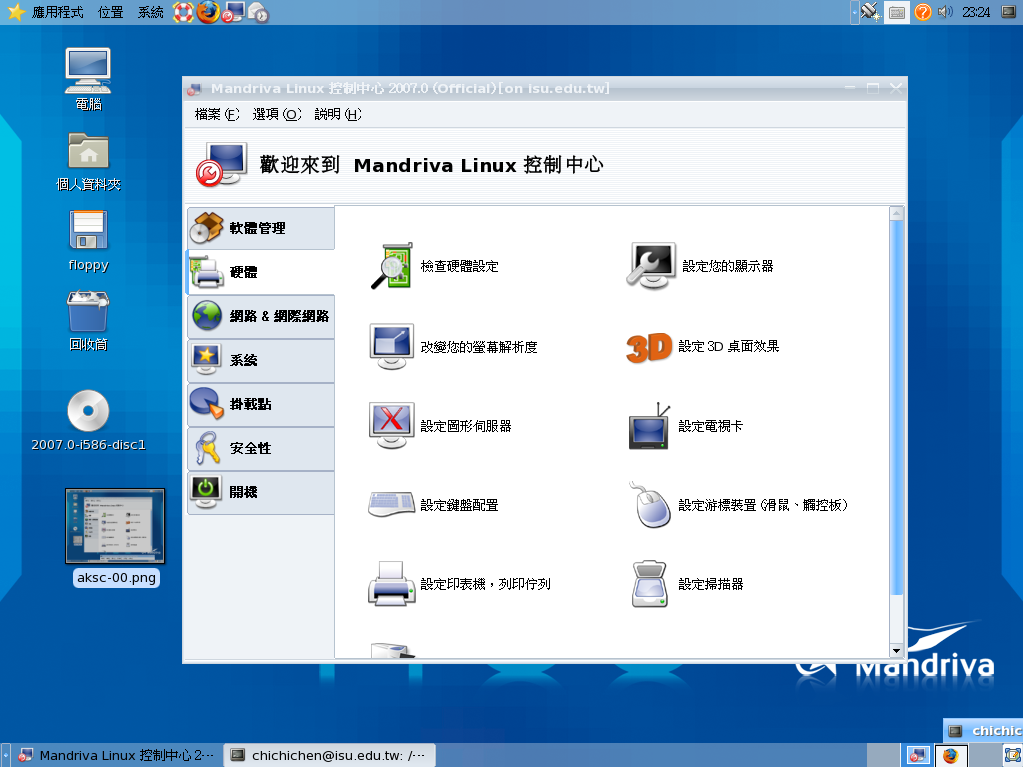Open the hardware check icon (檢查硬體設定)
The width and height of the screenshot is (1023, 767).
tap(390, 266)
